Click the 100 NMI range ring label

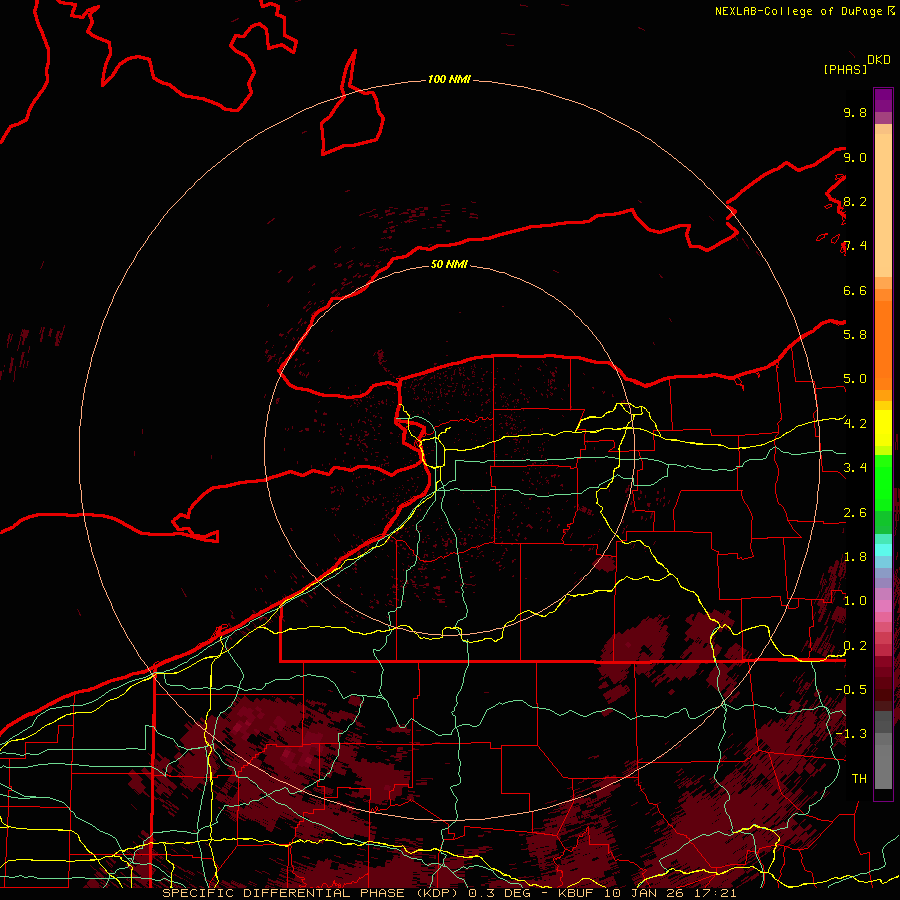click(449, 79)
